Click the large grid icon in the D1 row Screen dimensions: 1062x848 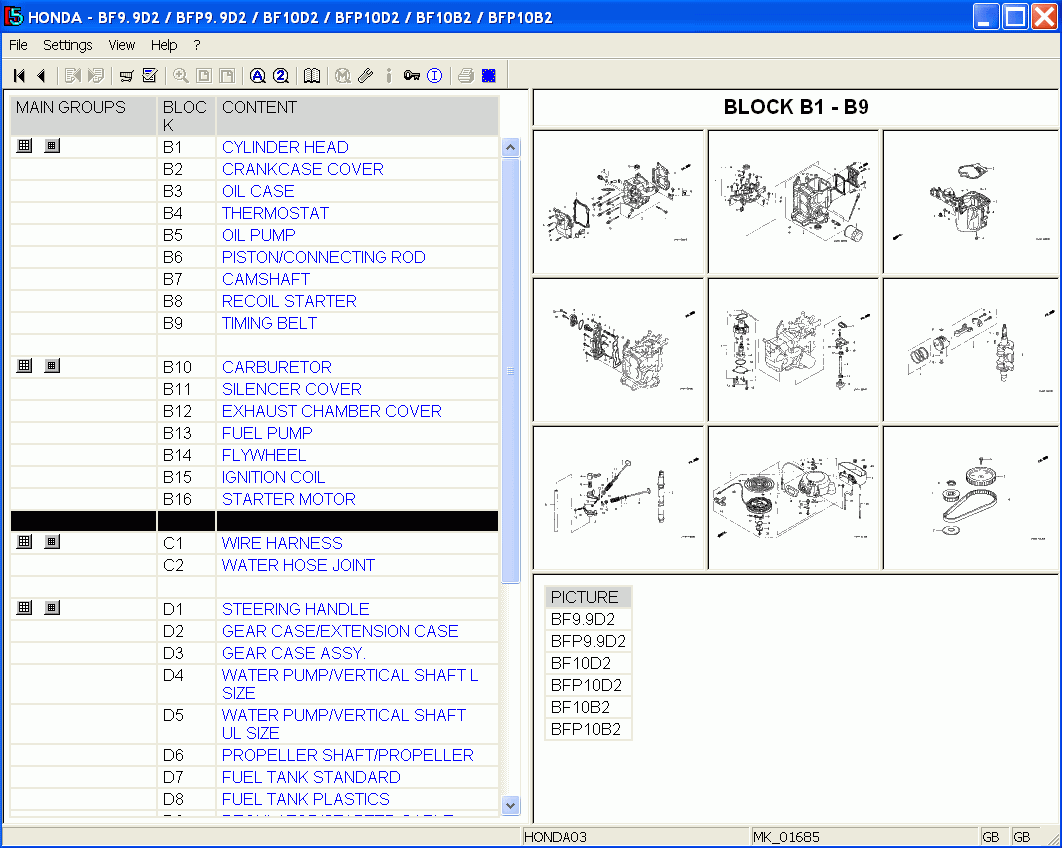tap(24, 608)
